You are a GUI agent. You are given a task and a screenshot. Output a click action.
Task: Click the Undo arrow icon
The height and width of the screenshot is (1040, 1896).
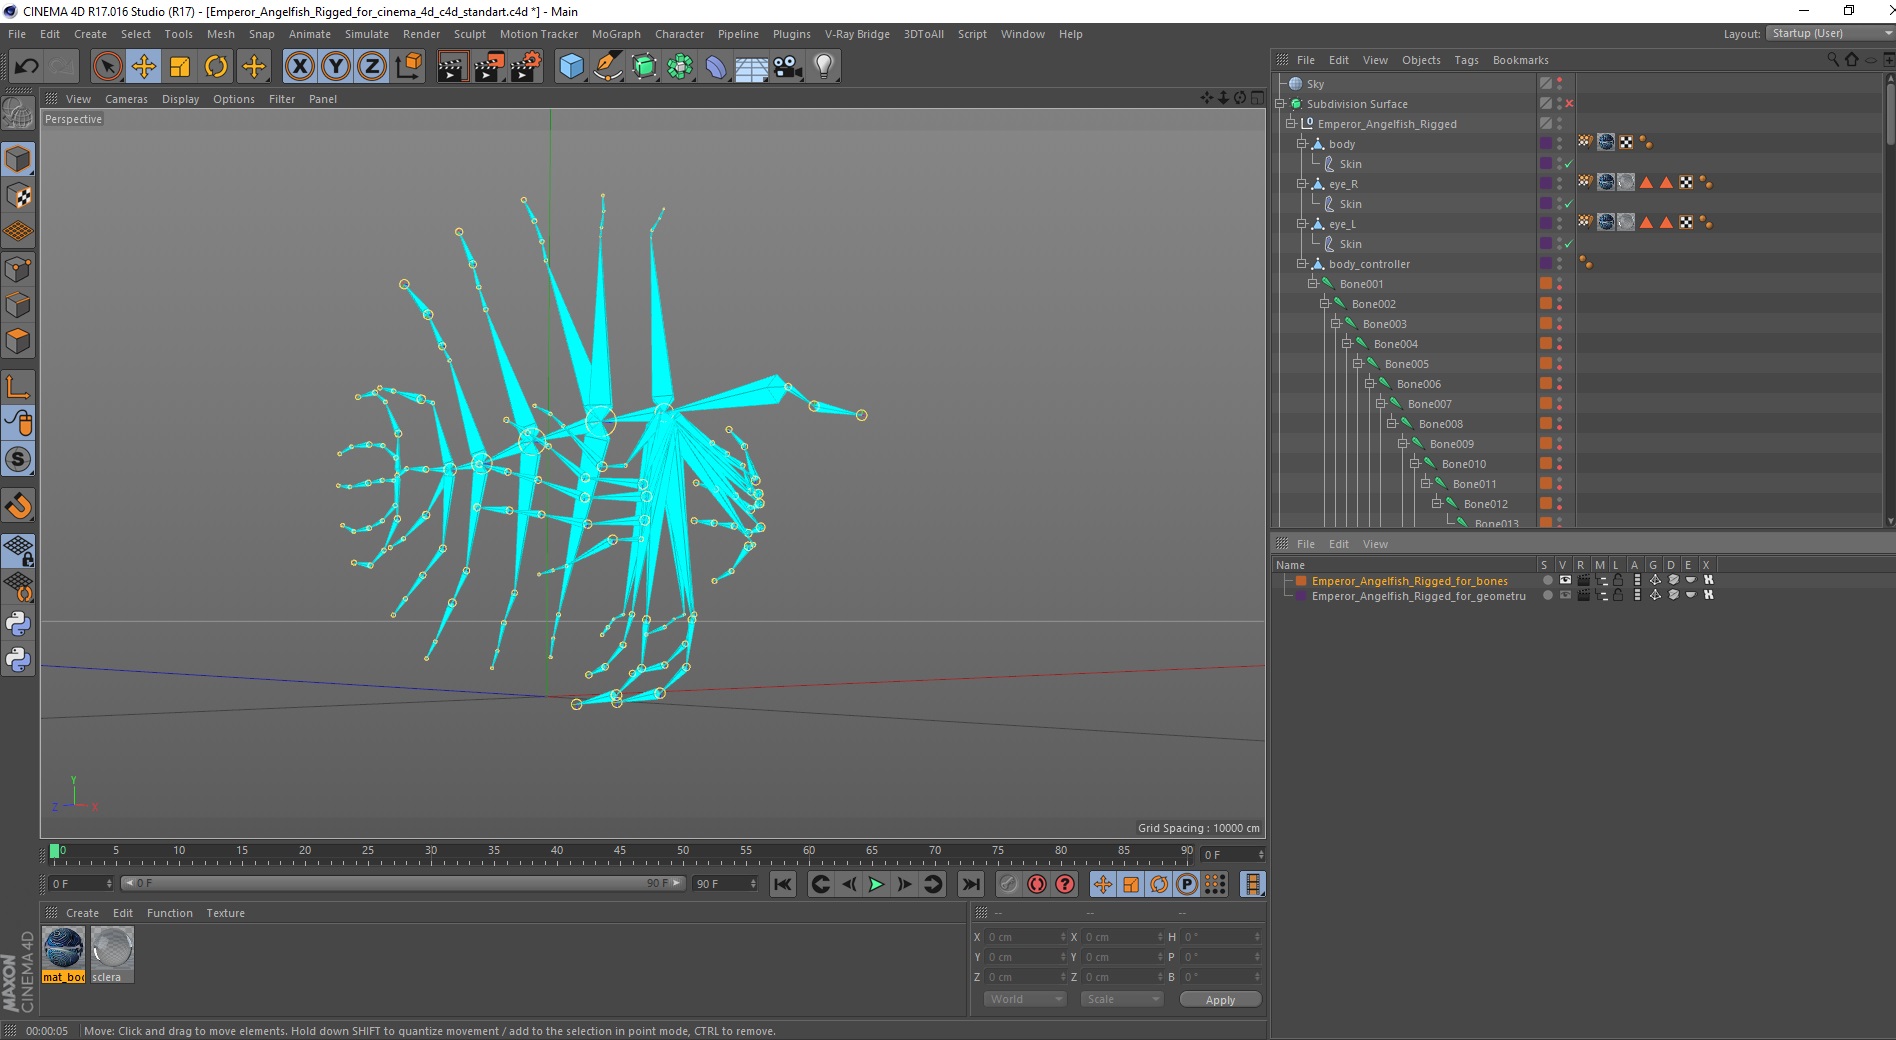(x=26, y=67)
